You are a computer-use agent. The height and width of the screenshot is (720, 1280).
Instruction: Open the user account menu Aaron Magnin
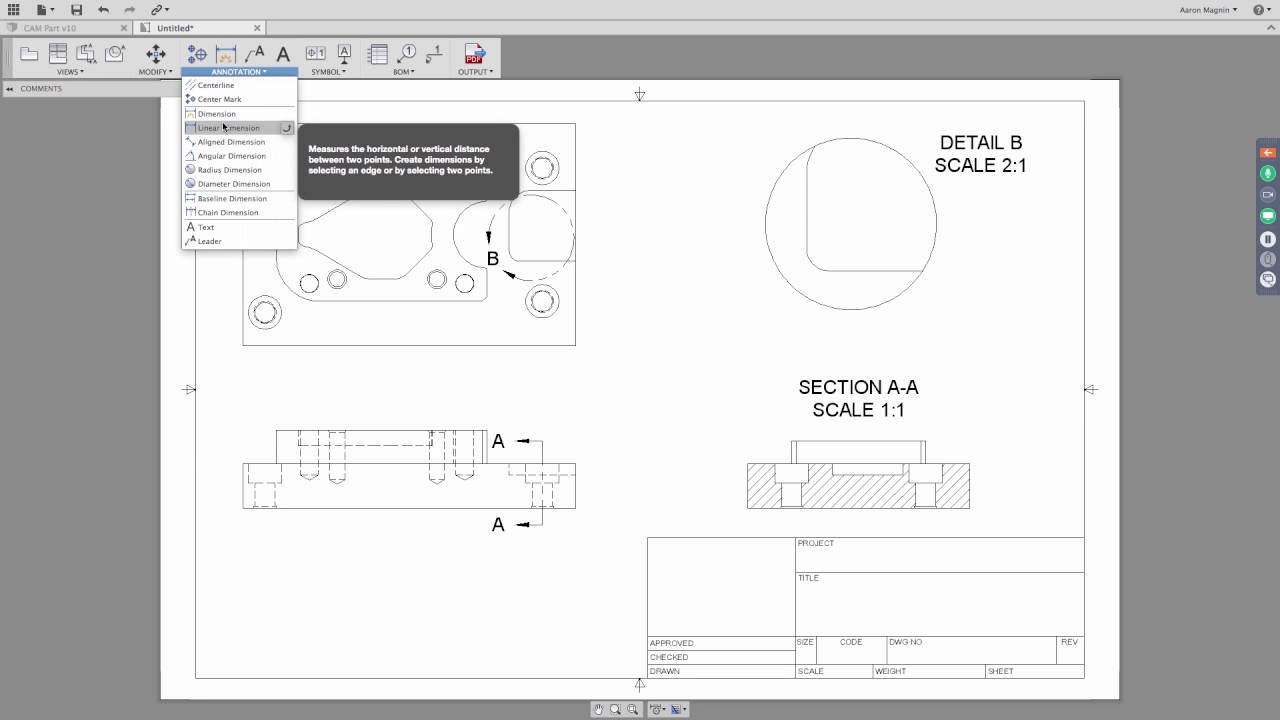(1208, 10)
